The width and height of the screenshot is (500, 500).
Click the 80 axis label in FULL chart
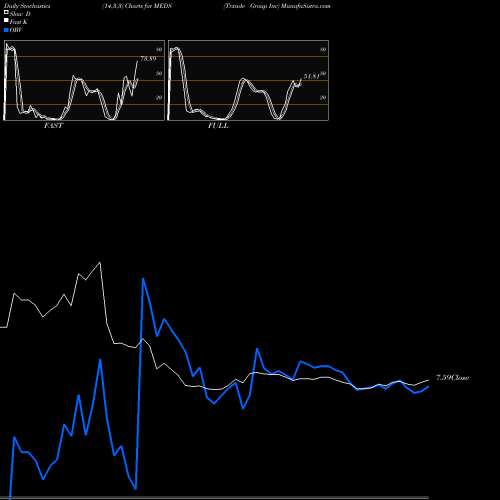coord(323,49)
